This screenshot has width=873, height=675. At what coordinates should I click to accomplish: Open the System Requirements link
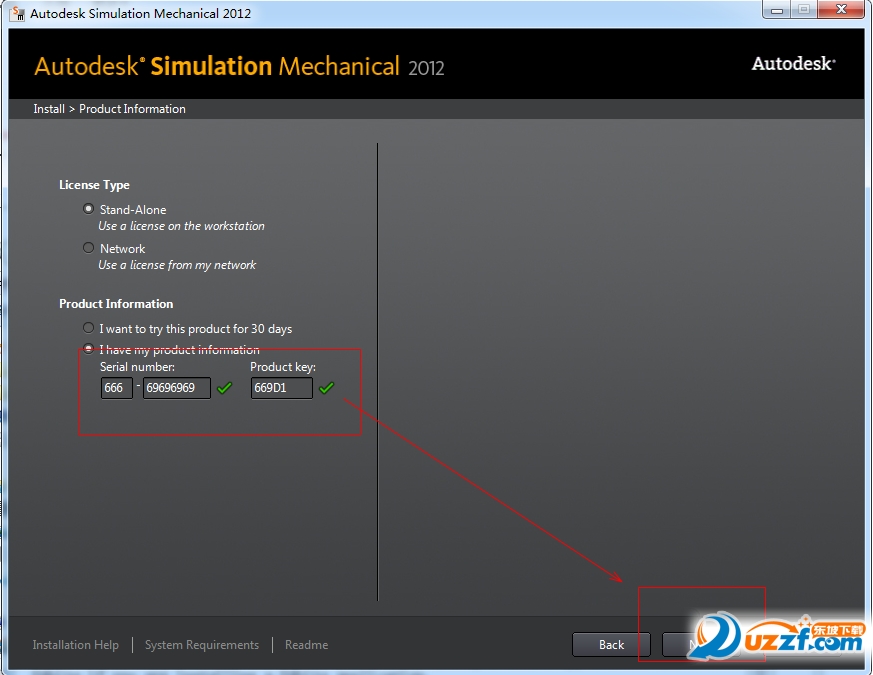[202, 645]
